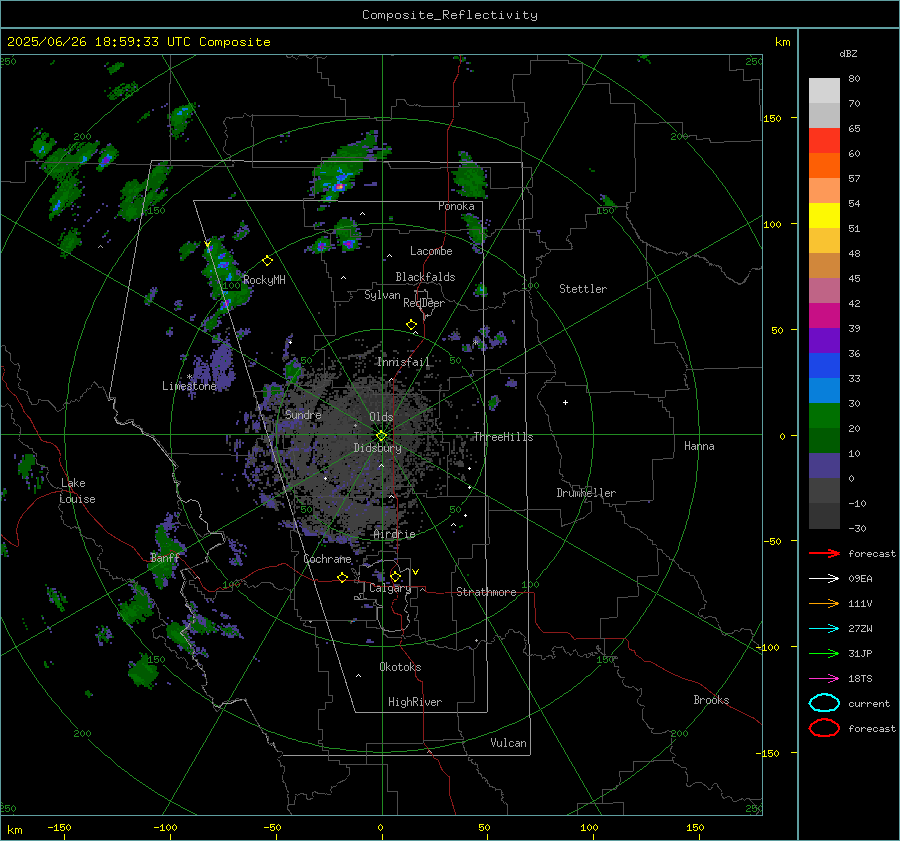The image size is (900, 841).
Task: Click the white plus marker west of Hanna
Action: 565,402
